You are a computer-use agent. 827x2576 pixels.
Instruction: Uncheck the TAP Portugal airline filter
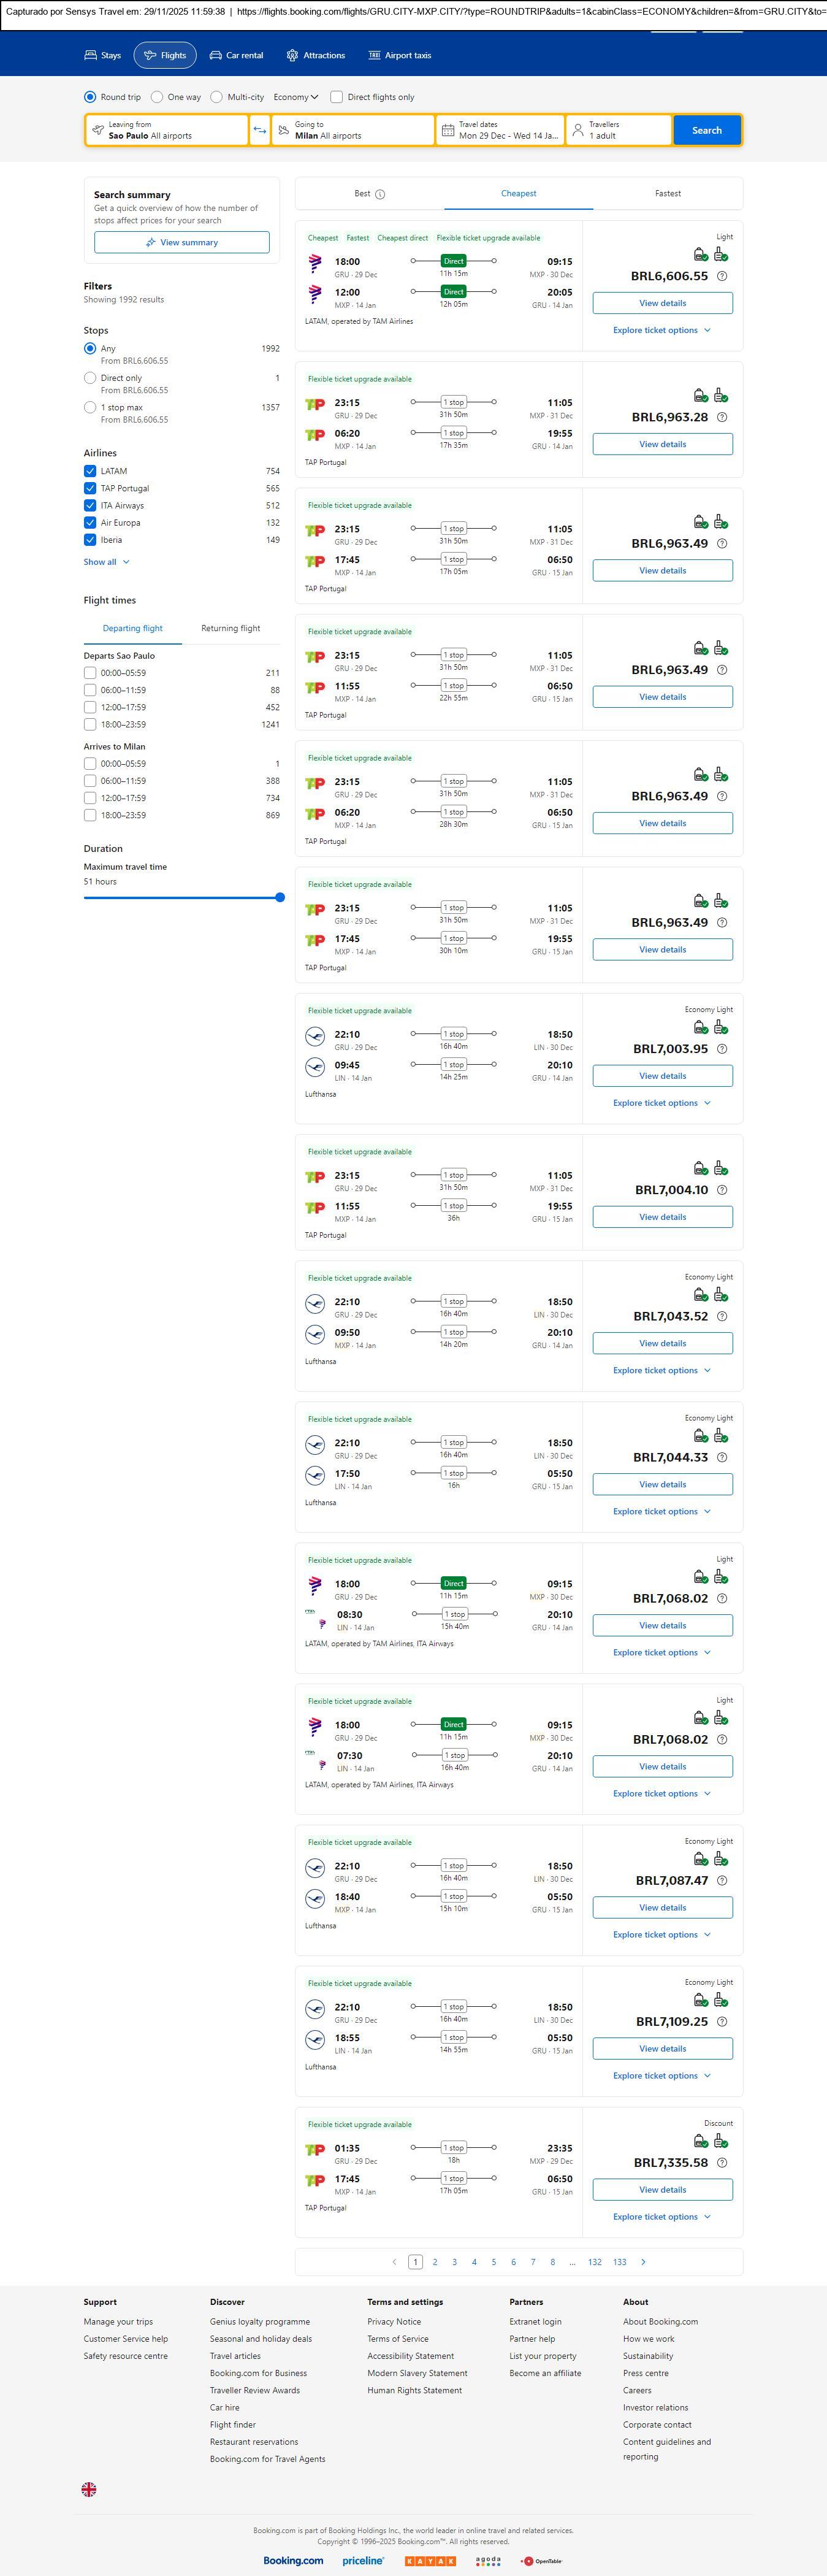[x=90, y=488]
